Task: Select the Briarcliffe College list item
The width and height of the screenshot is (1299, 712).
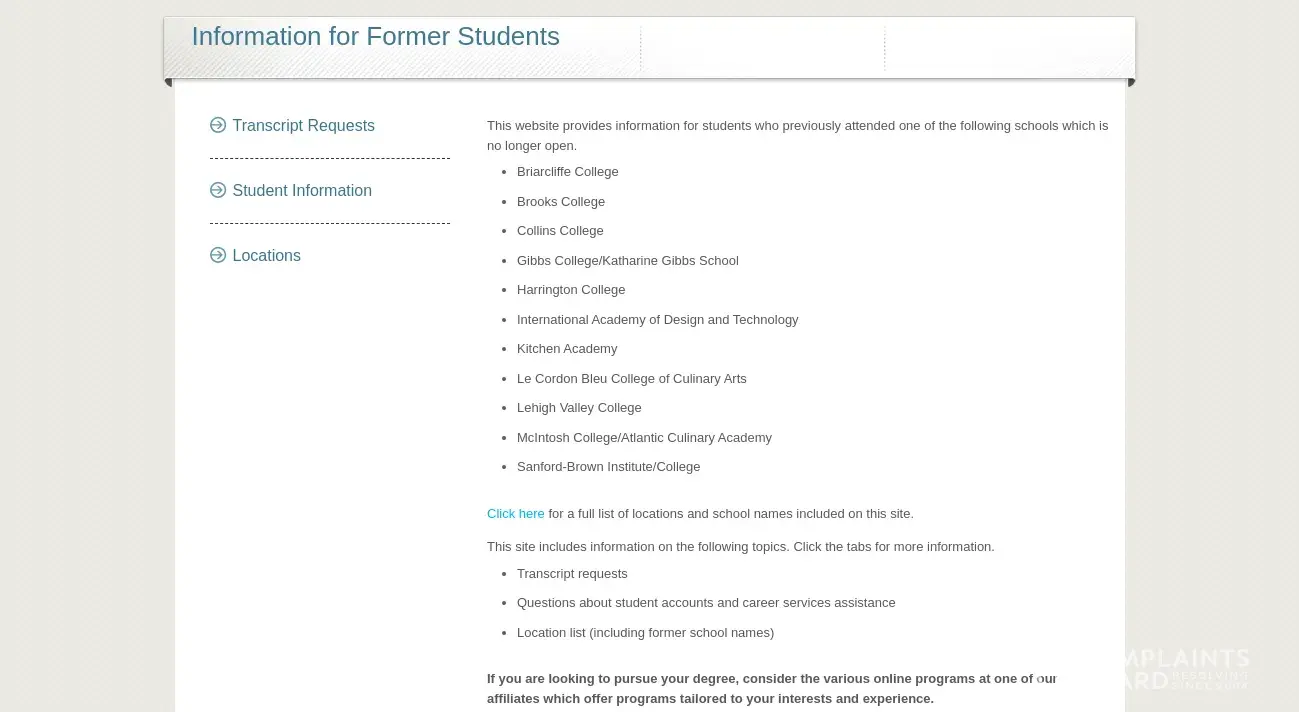Action: pyautogui.click(x=567, y=172)
